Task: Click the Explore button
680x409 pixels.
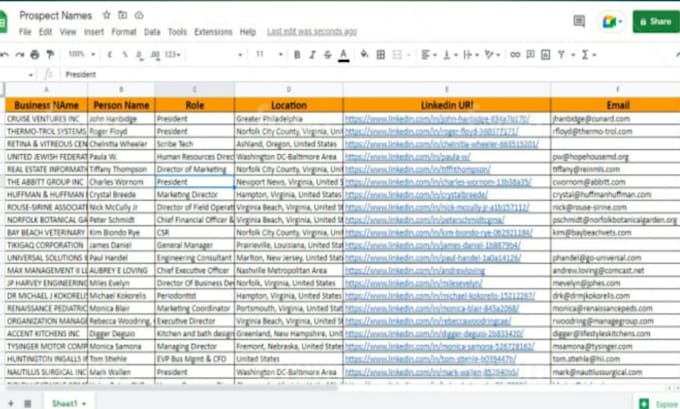Action: 657,404
